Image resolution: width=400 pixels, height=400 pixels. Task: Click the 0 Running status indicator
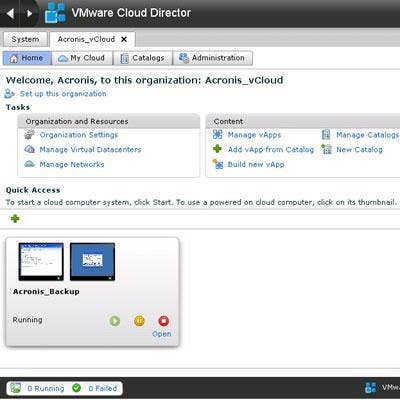pyautogui.click(x=46, y=388)
